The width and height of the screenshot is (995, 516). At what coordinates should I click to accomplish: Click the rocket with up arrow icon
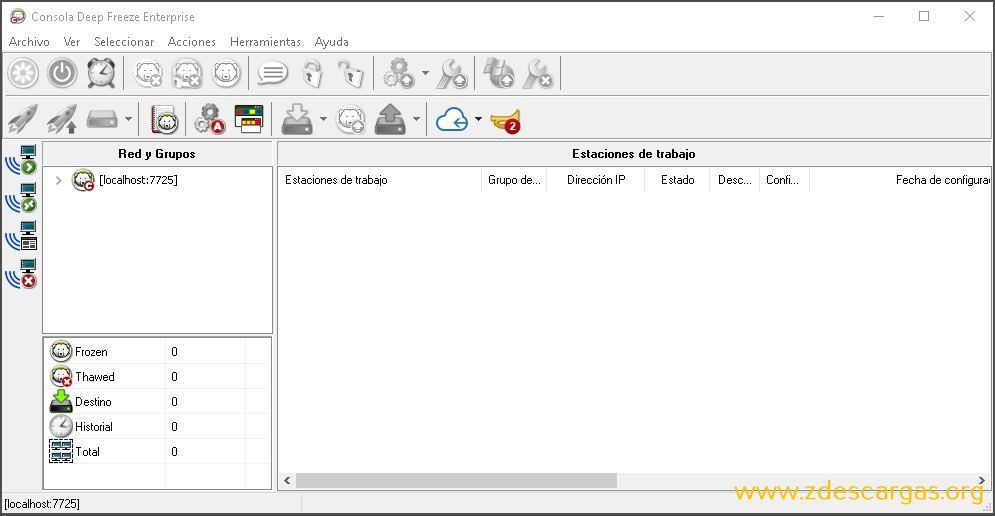[62, 119]
